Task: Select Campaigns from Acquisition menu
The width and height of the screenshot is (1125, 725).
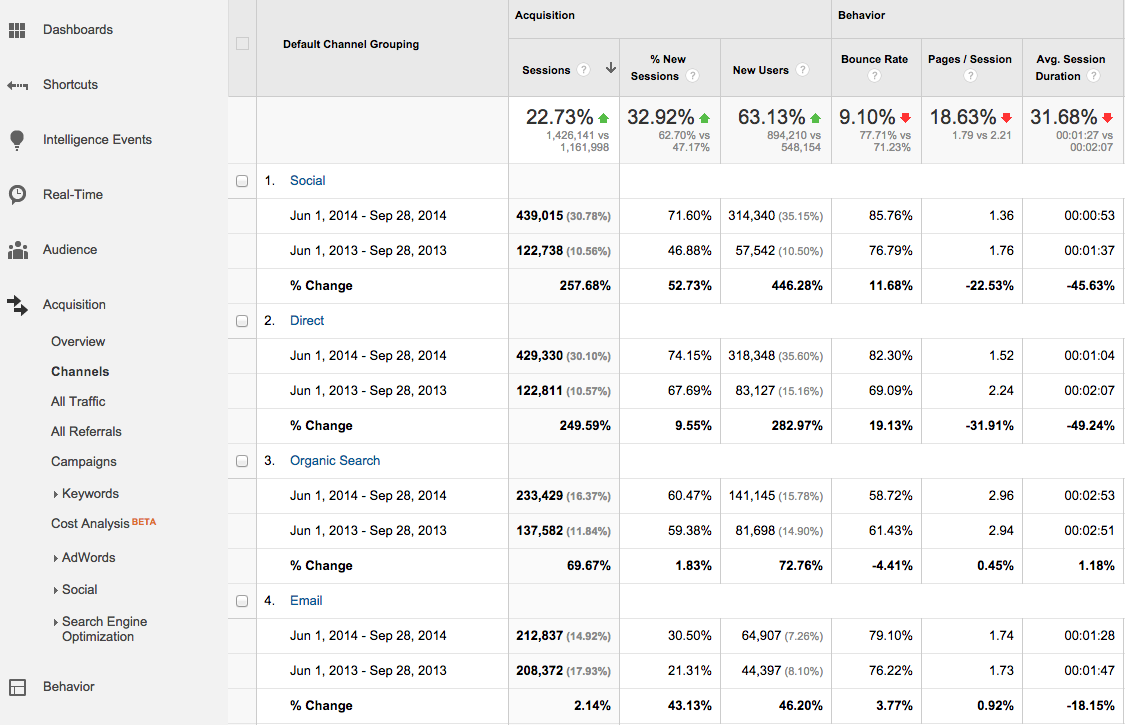Action: pos(84,462)
